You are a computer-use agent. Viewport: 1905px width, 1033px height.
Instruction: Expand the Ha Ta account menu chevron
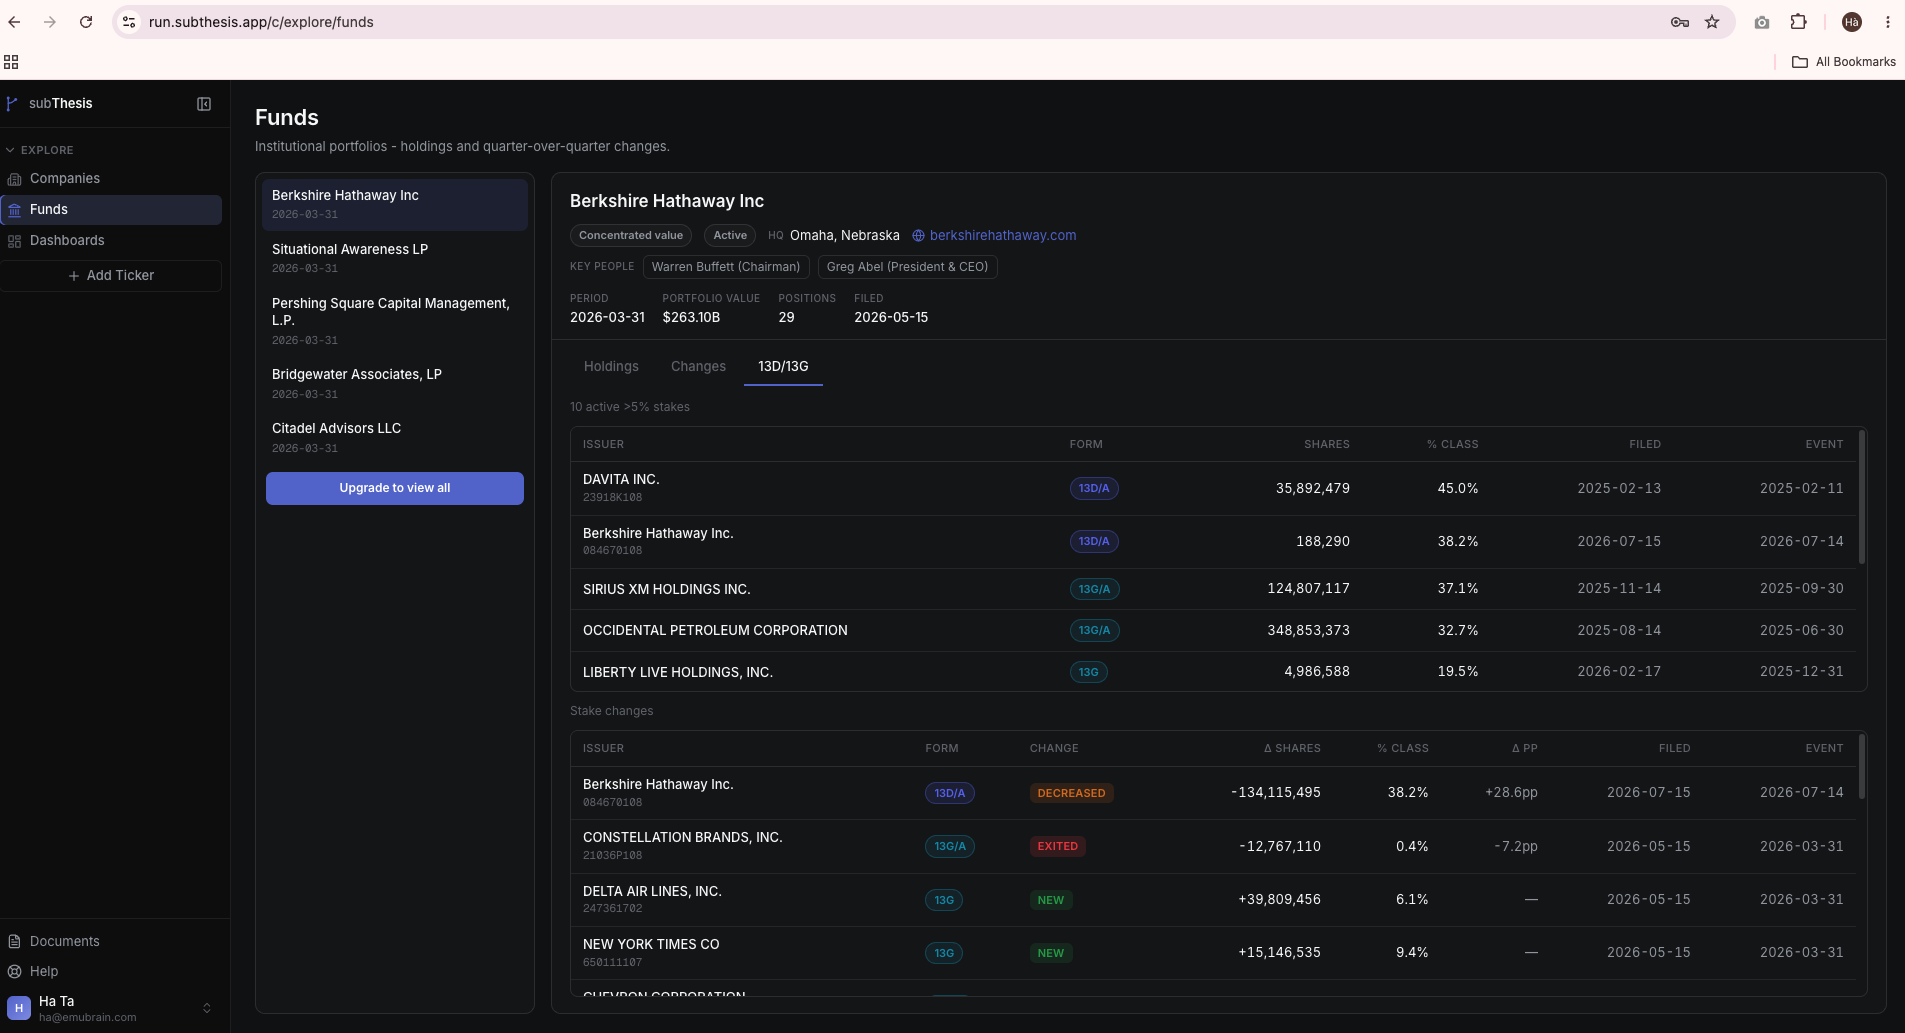point(207,1008)
